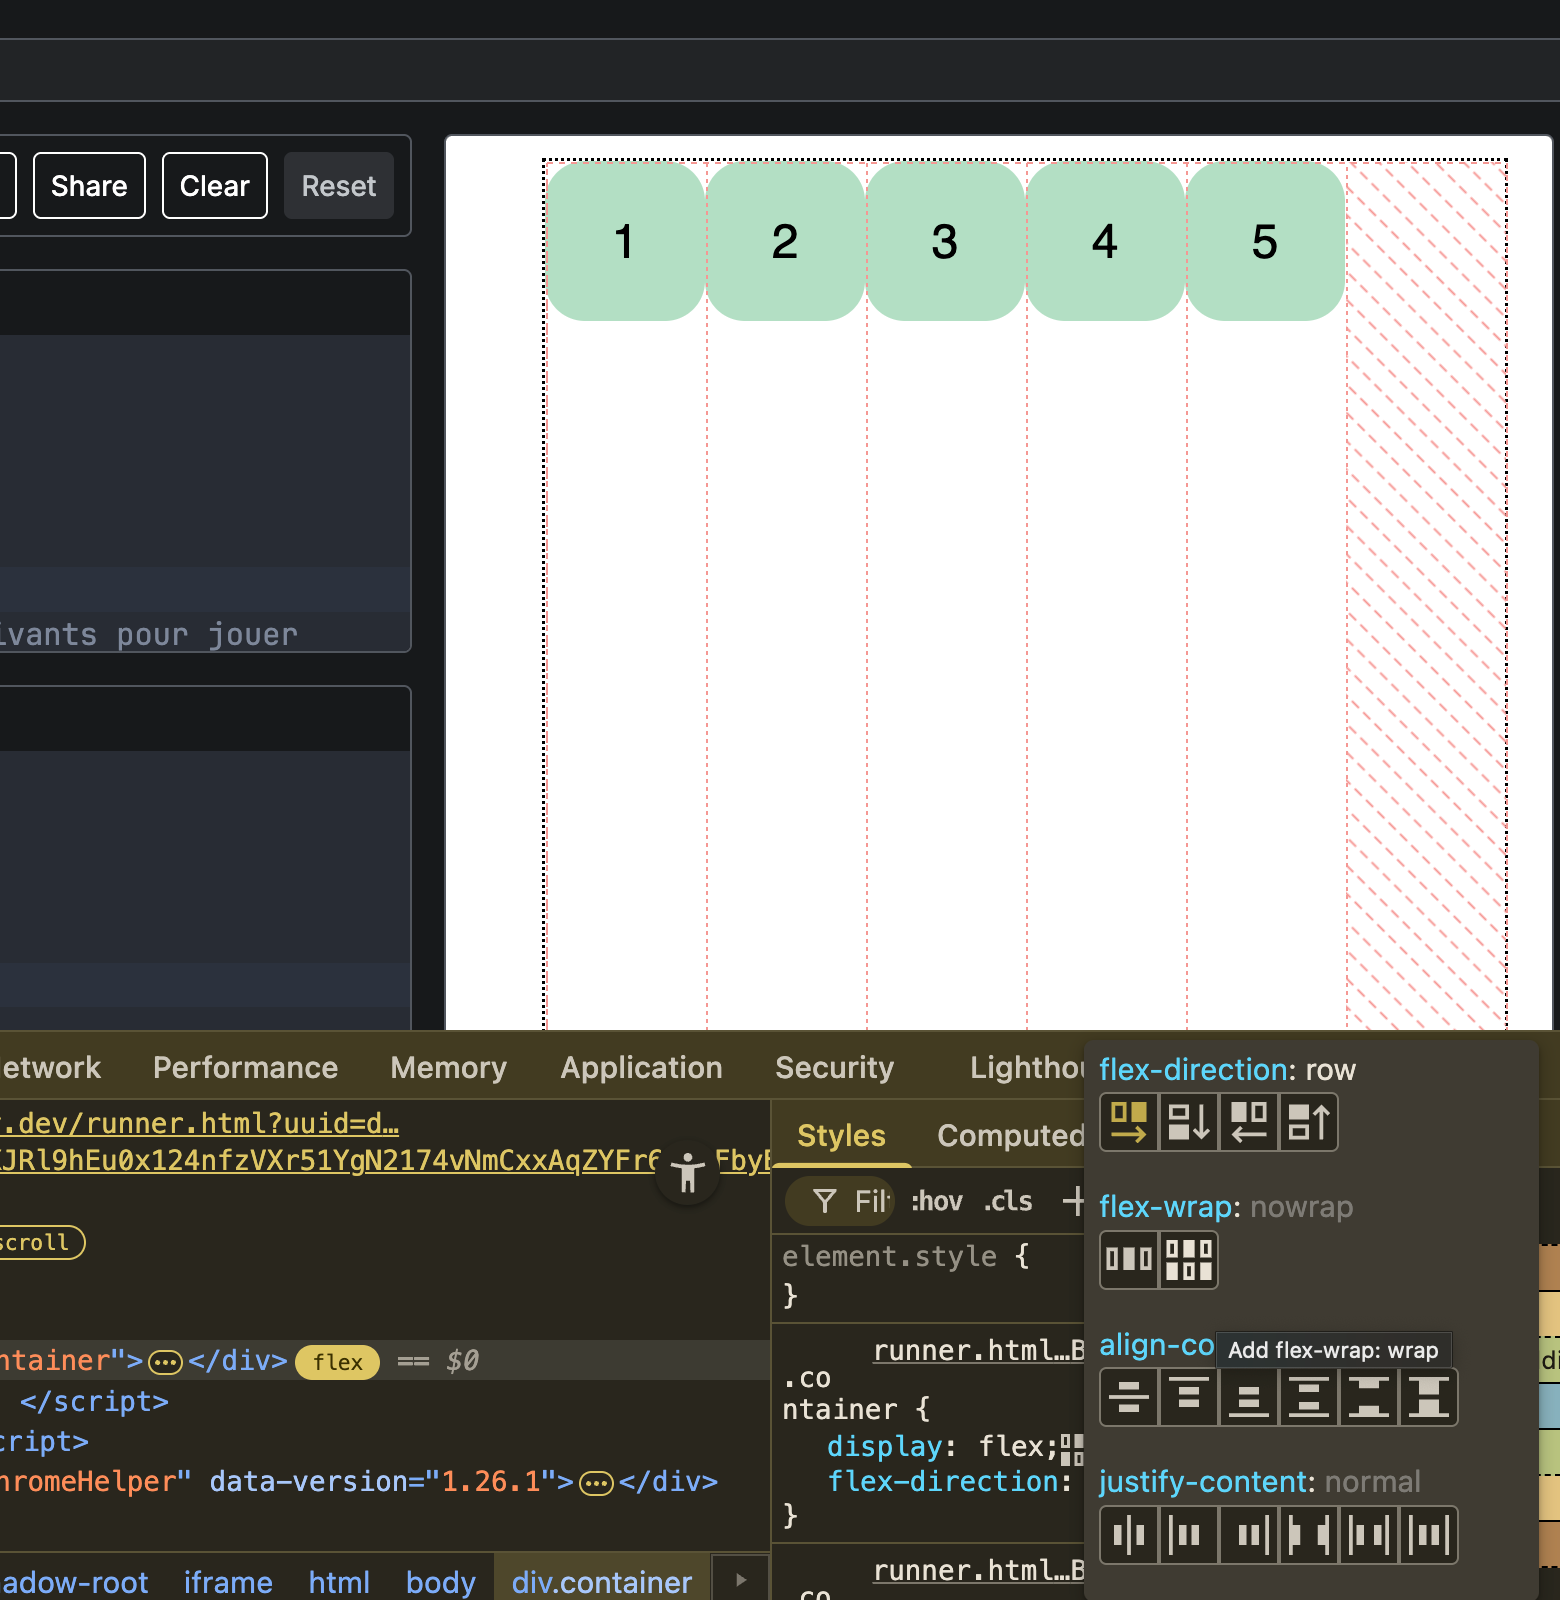Screen dimensions: 1560x1600
Task: Open runner.html source link above display: flex
Action: tap(978, 1351)
